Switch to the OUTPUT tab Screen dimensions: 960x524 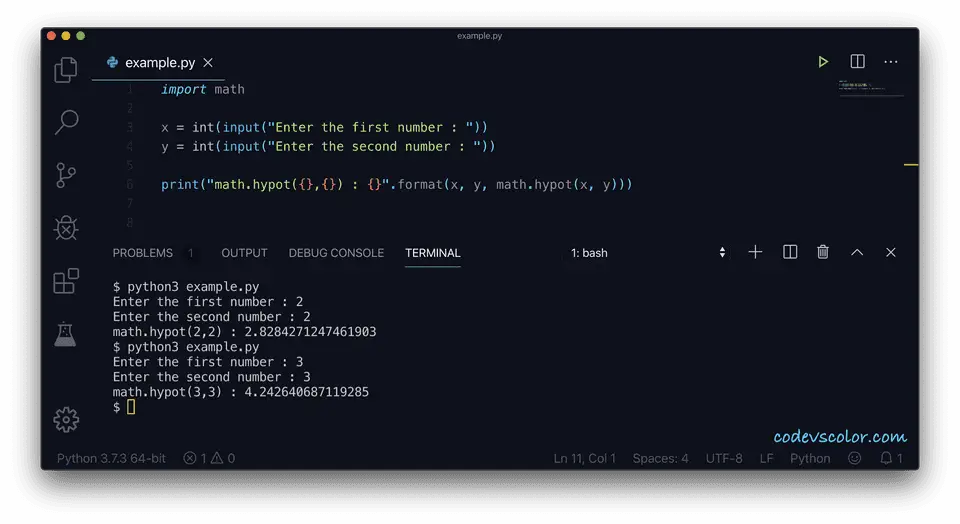pos(244,253)
